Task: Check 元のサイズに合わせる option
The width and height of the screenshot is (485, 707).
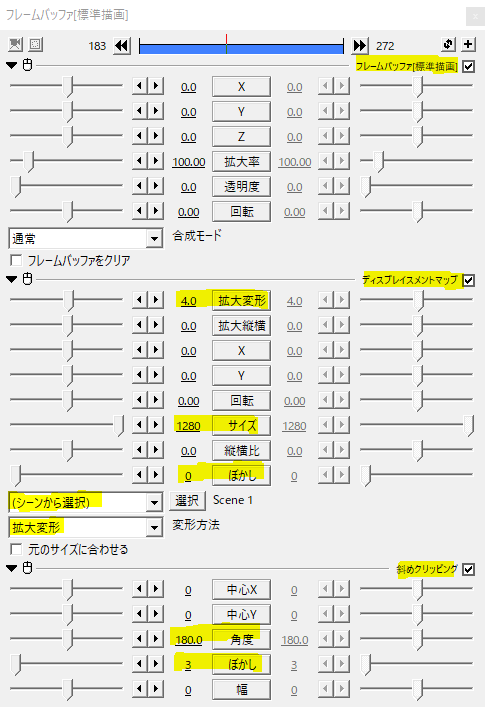Action: point(16,549)
